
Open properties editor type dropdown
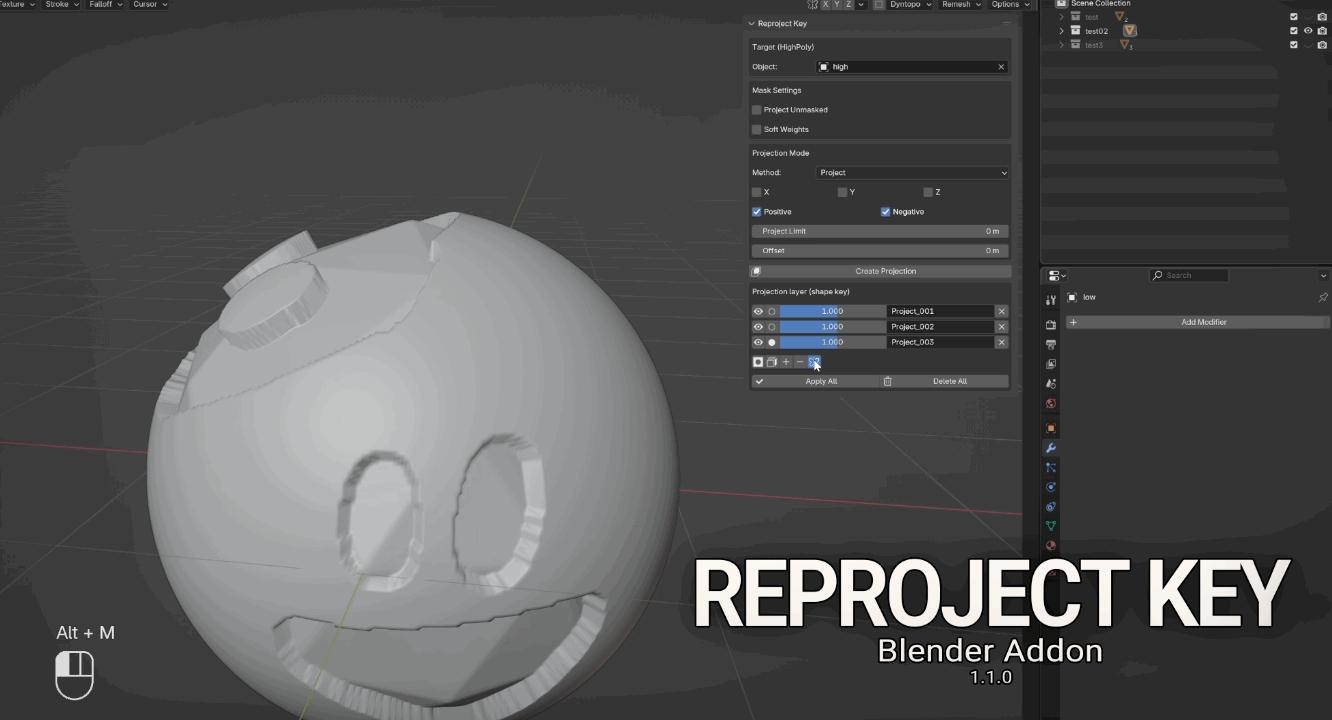click(x=1057, y=275)
